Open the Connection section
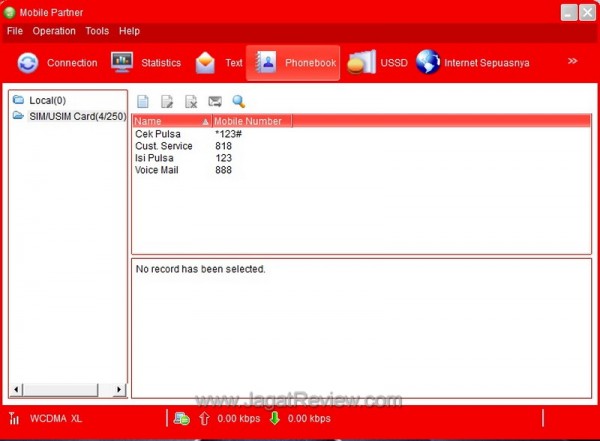This screenshot has width=600, height=441. click(58, 63)
